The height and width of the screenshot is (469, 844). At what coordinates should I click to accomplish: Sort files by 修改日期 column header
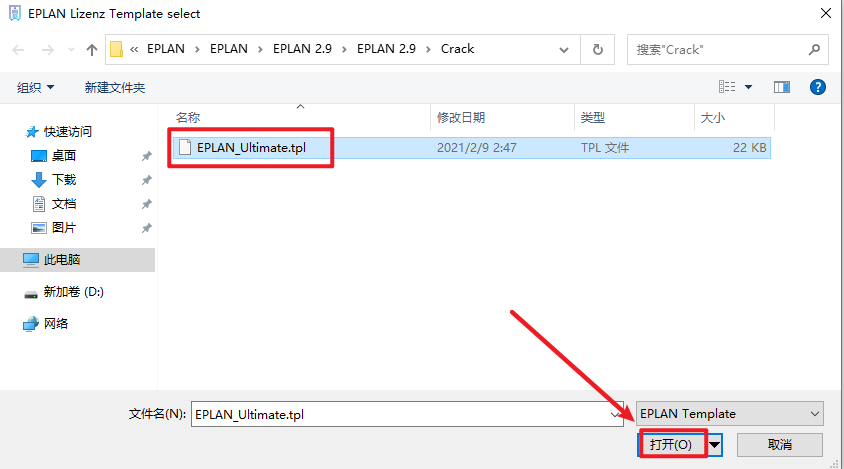tap(461, 118)
